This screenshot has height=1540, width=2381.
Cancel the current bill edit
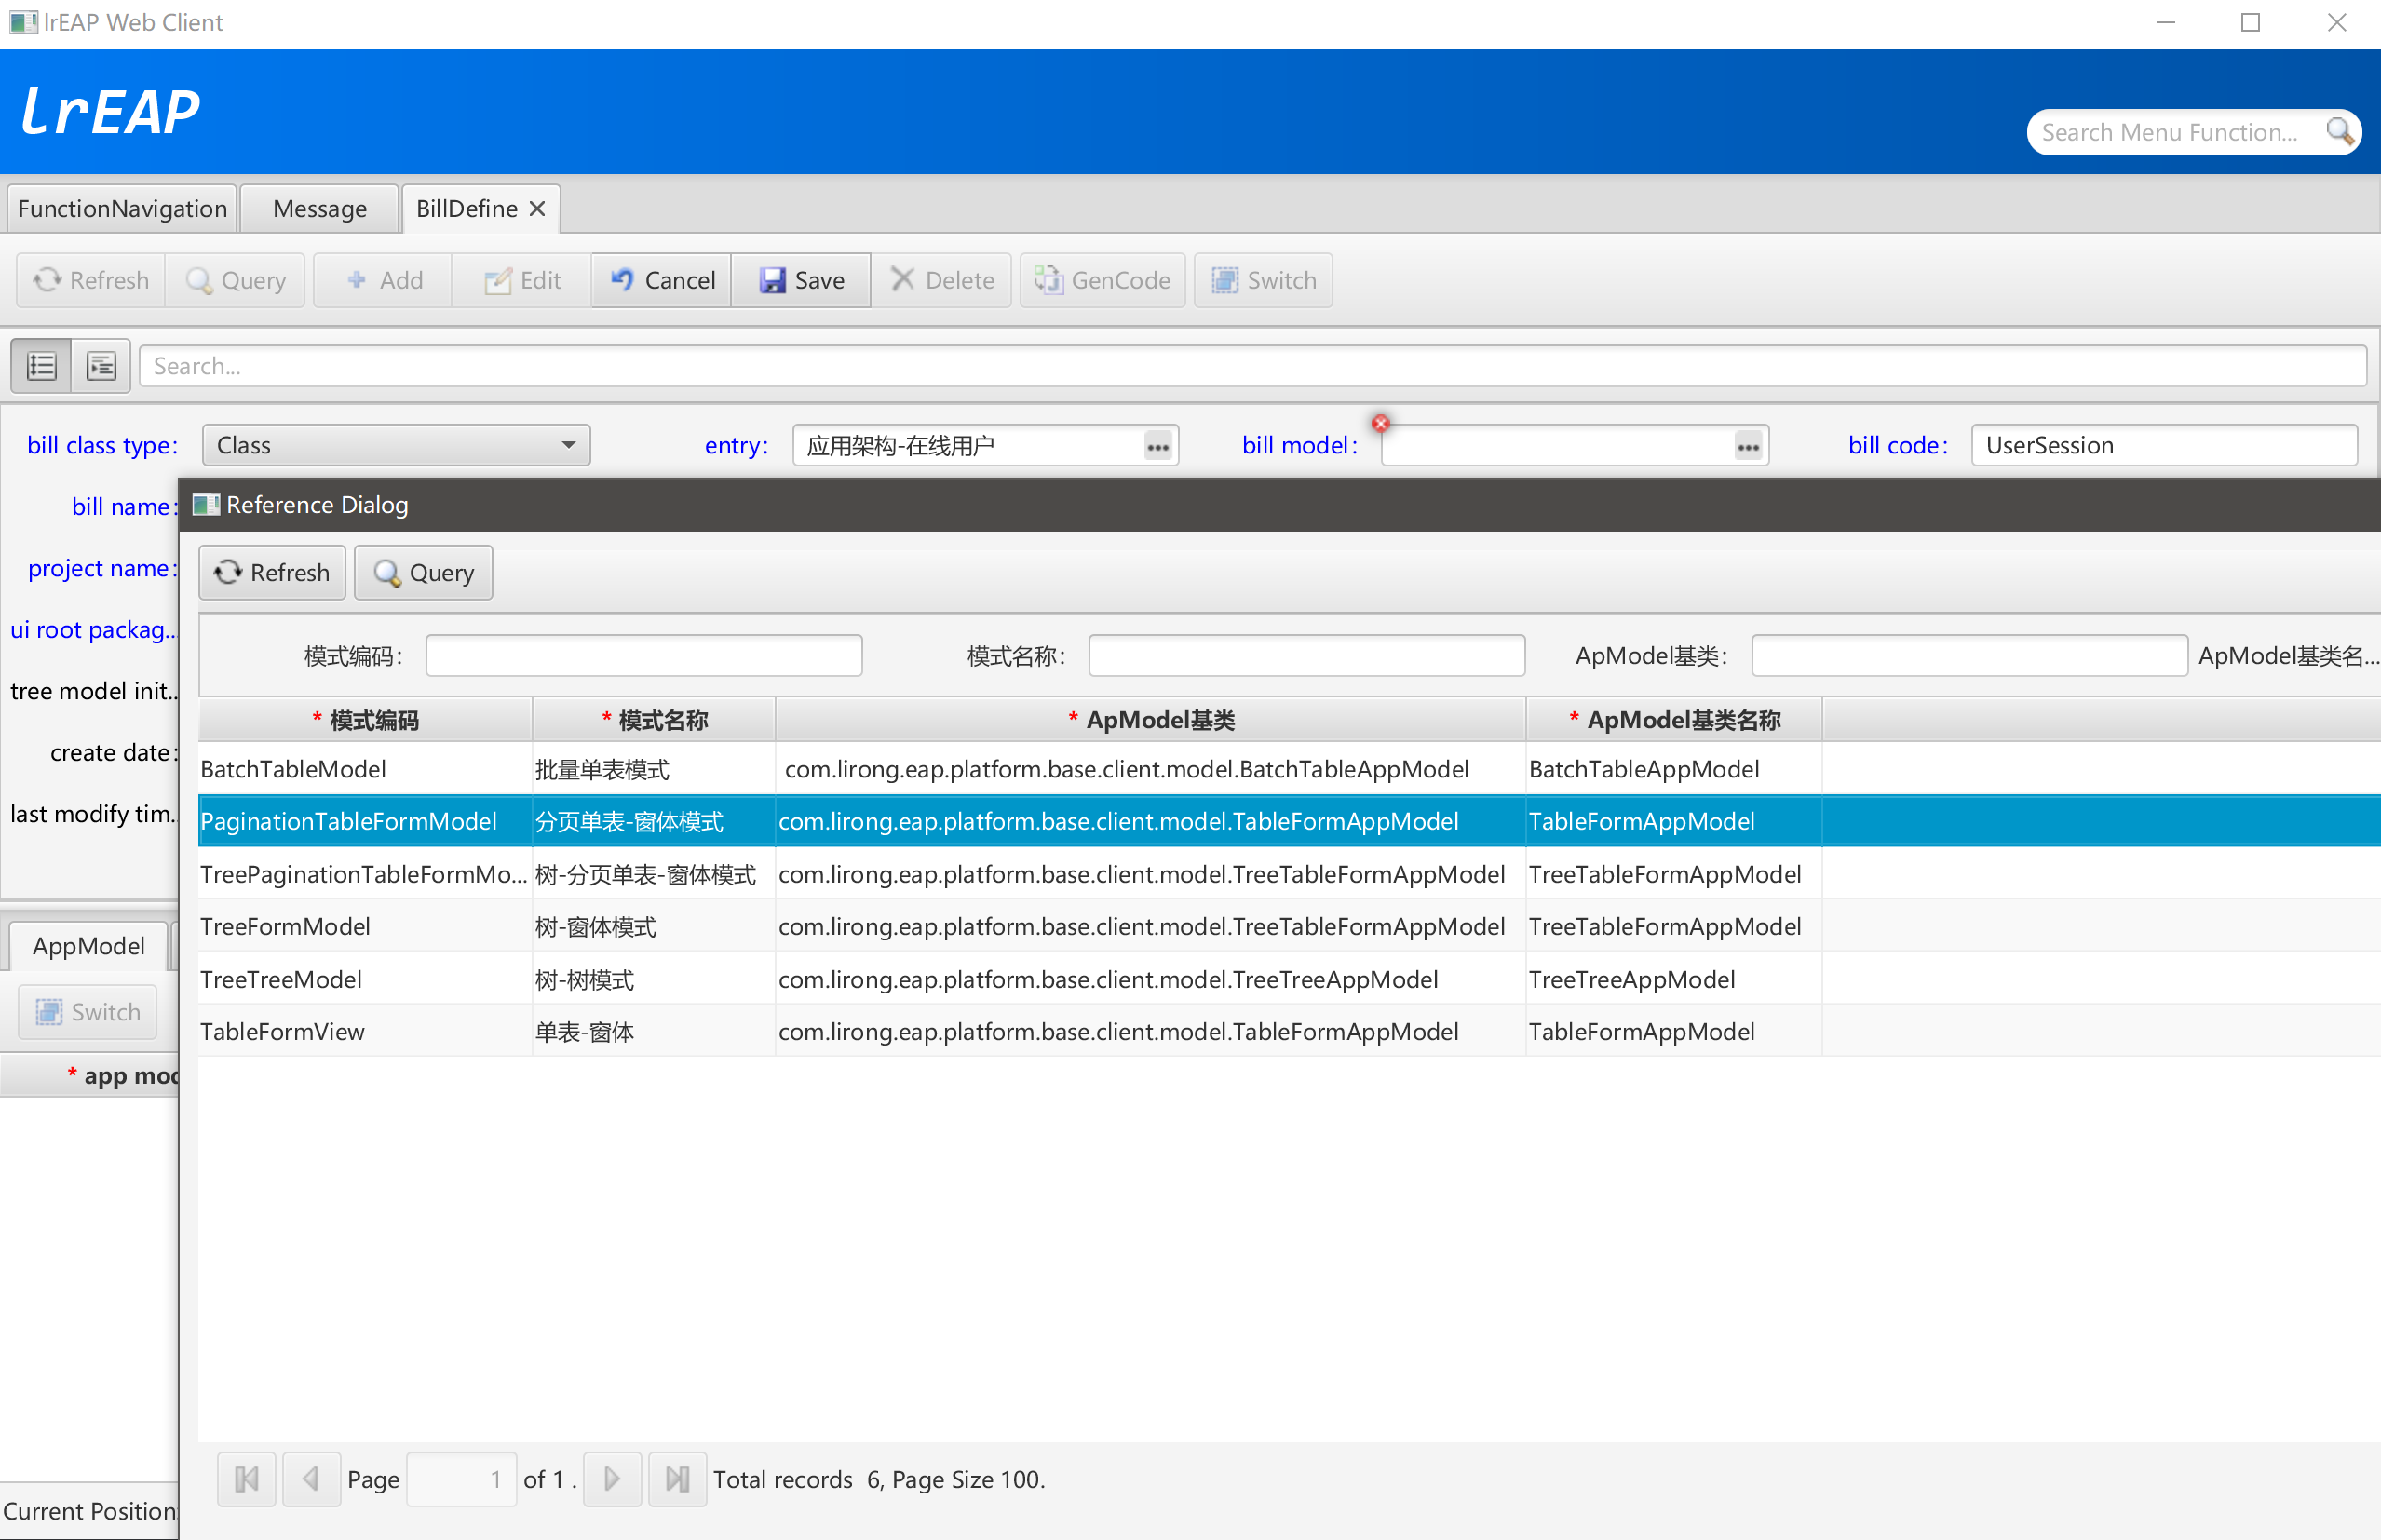click(662, 280)
